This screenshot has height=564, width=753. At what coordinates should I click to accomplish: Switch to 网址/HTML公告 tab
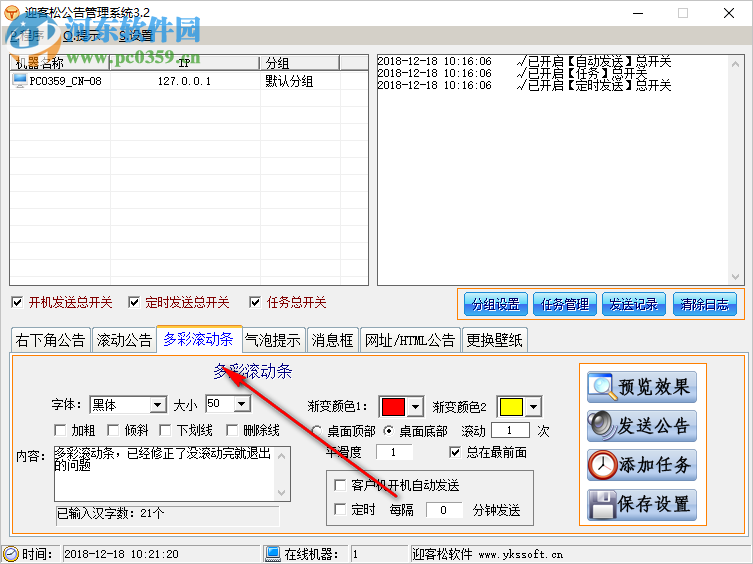click(x=410, y=340)
